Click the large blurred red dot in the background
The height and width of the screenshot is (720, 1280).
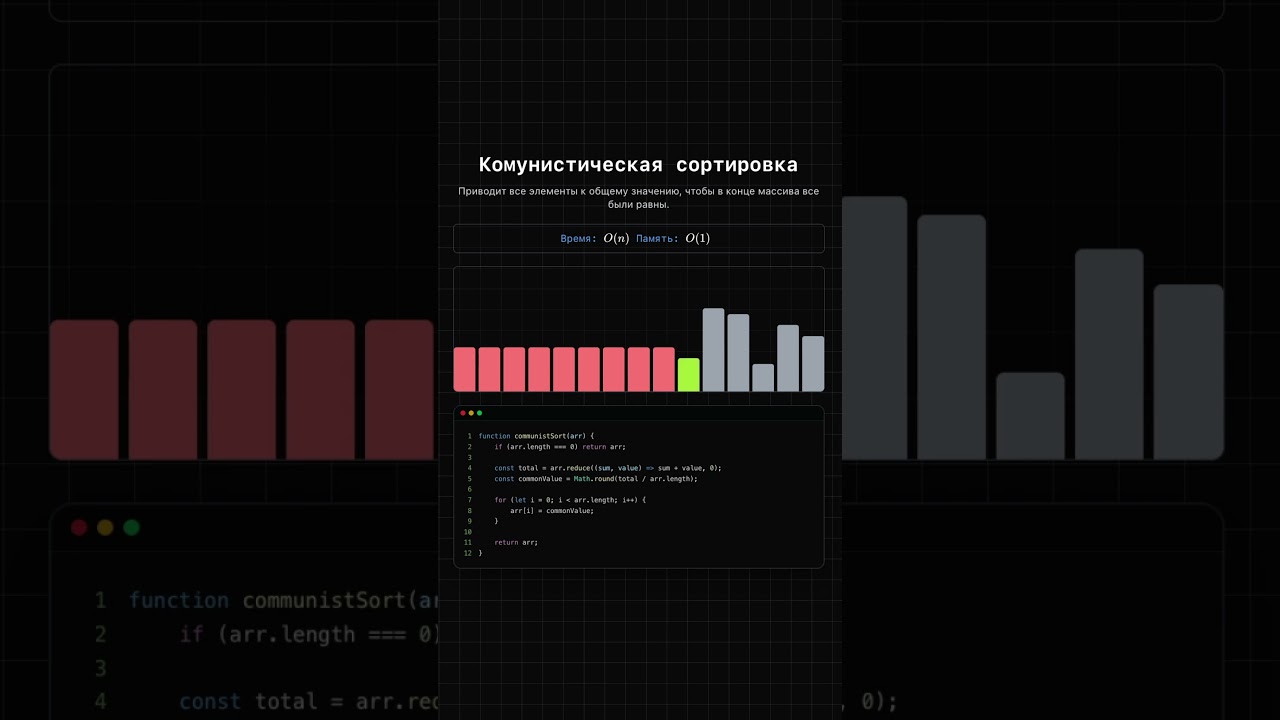click(80, 527)
